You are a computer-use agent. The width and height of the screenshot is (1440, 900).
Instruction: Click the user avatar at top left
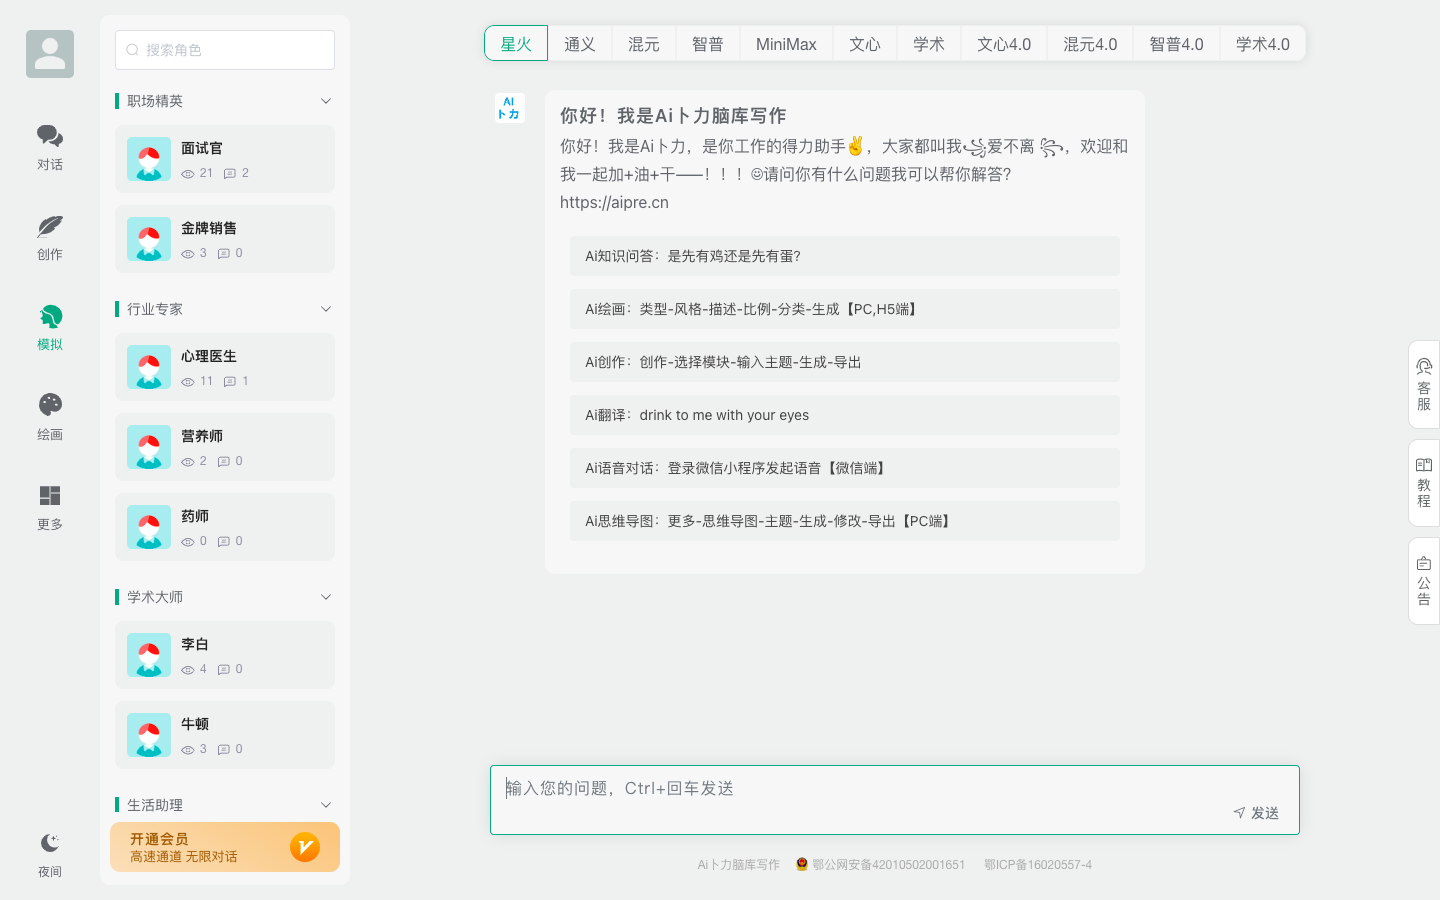(x=50, y=53)
